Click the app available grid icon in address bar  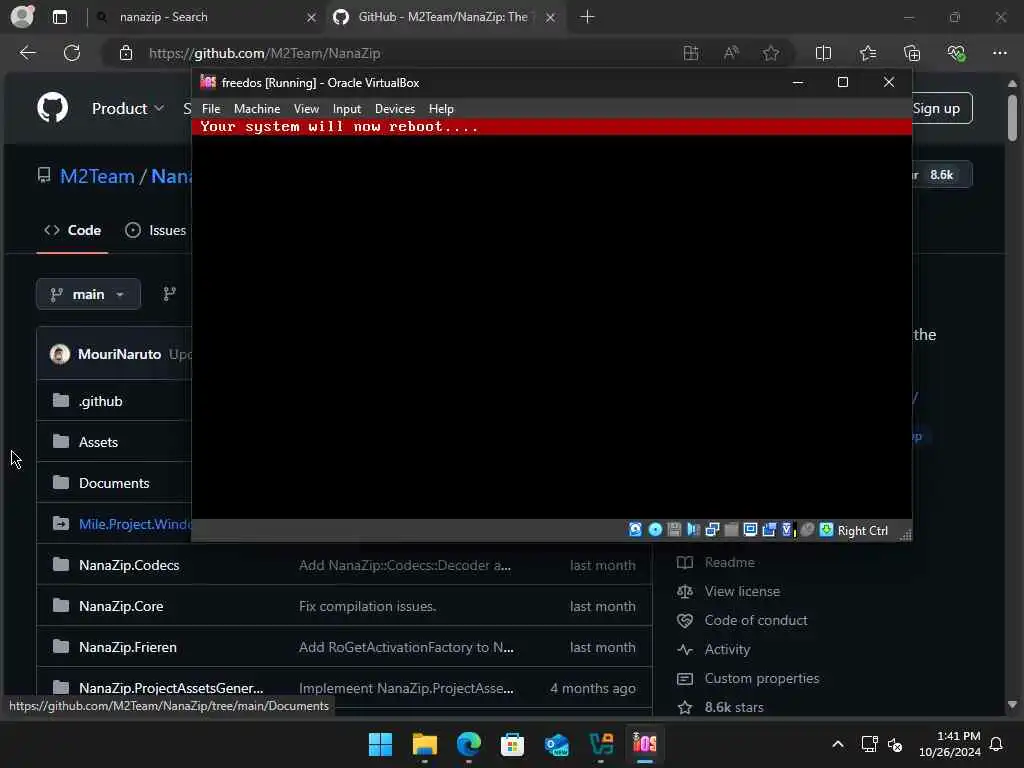click(x=691, y=54)
